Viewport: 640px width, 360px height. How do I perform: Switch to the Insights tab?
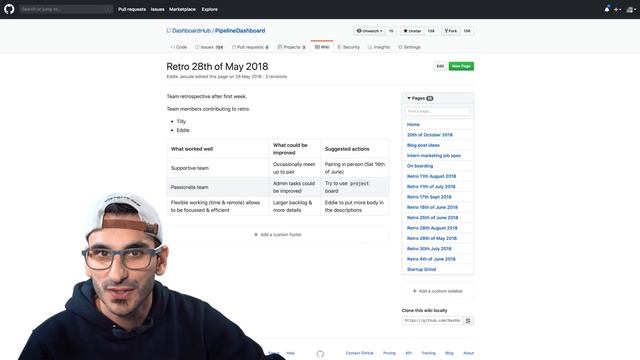[379, 47]
